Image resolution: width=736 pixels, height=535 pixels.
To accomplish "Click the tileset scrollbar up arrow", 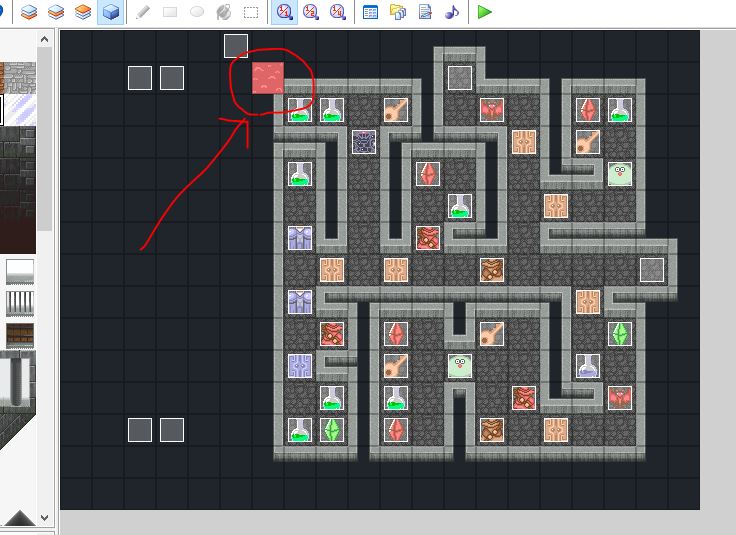I will pos(45,39).
